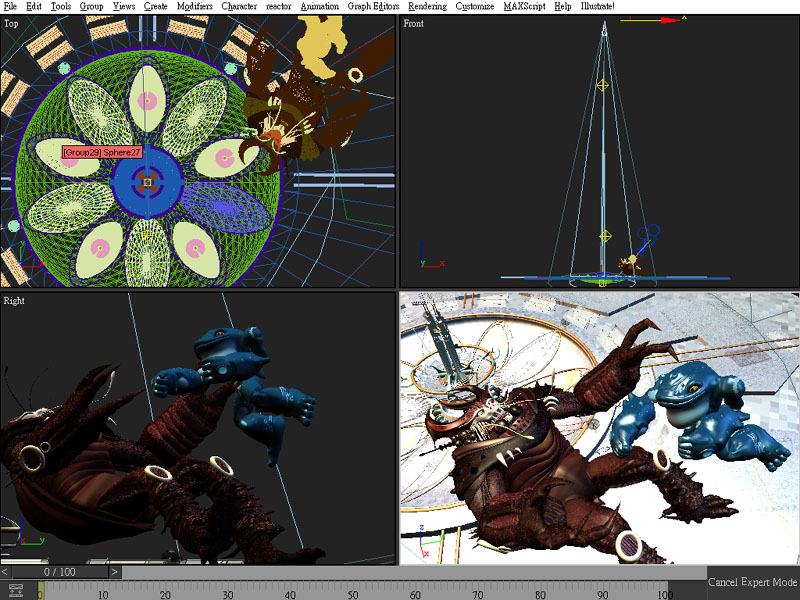Click the Top viewport label
The height and width of the screenshot is (600, 800).
11,23
